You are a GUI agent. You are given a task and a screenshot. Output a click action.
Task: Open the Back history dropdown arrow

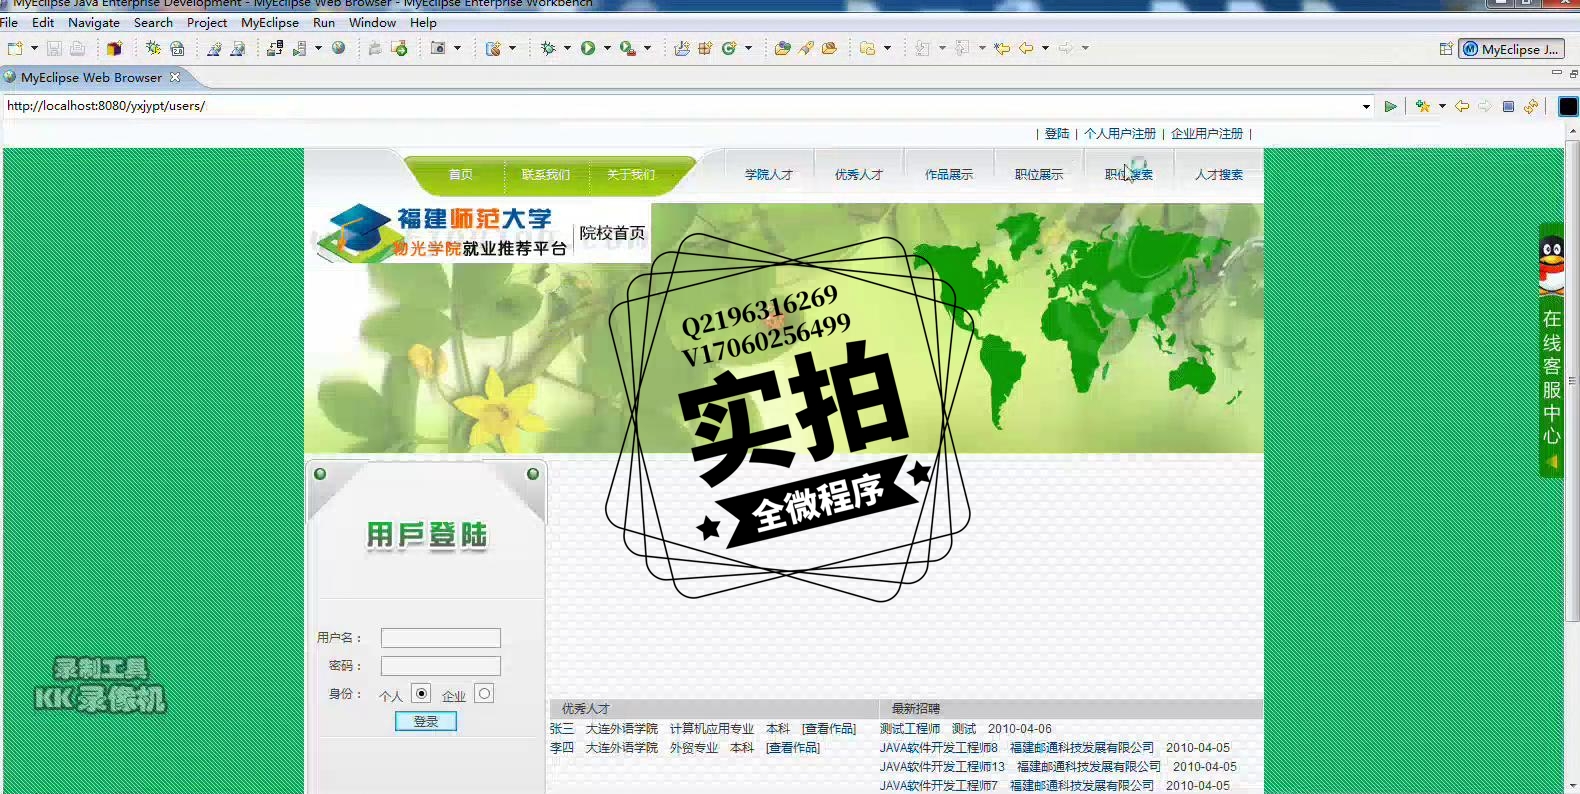coord(1046,48)
